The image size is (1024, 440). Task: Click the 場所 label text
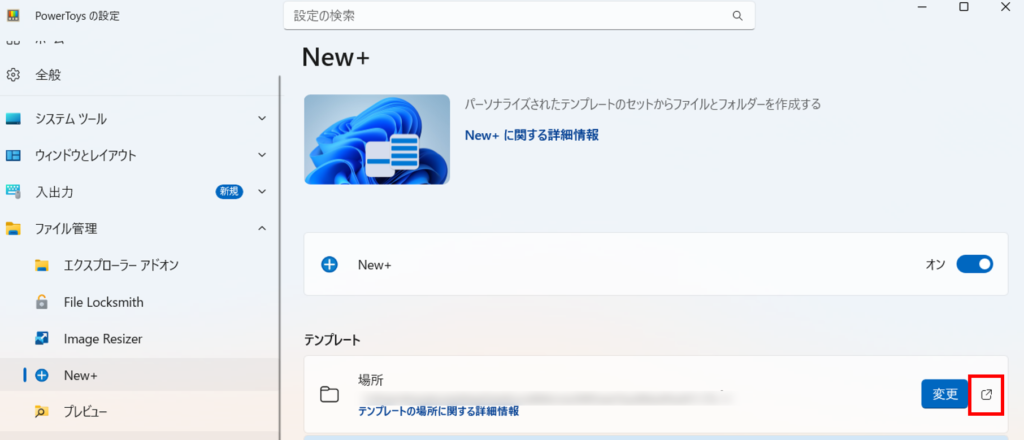(x=370, y=380)
